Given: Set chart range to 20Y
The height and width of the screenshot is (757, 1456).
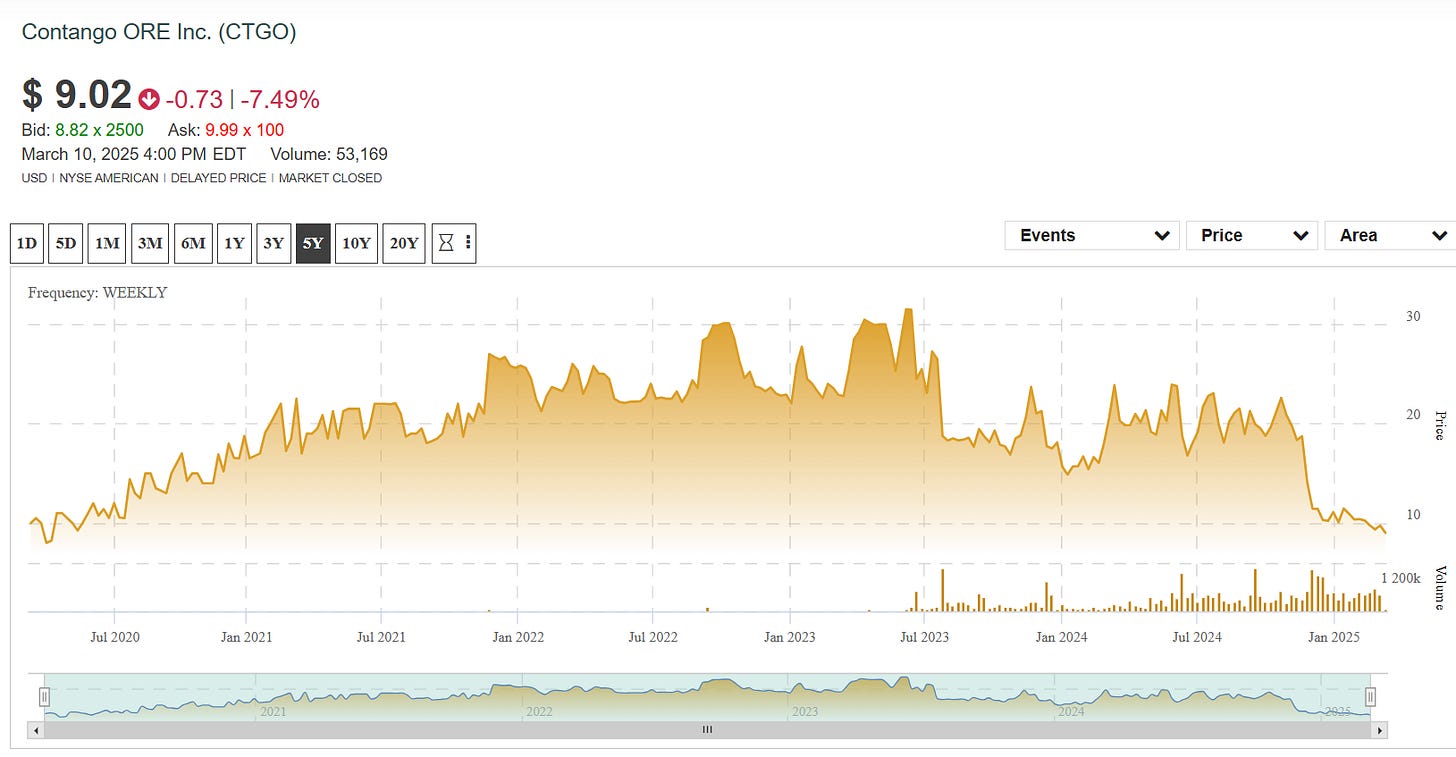Looking at the screenshot, I should [404, 243].
